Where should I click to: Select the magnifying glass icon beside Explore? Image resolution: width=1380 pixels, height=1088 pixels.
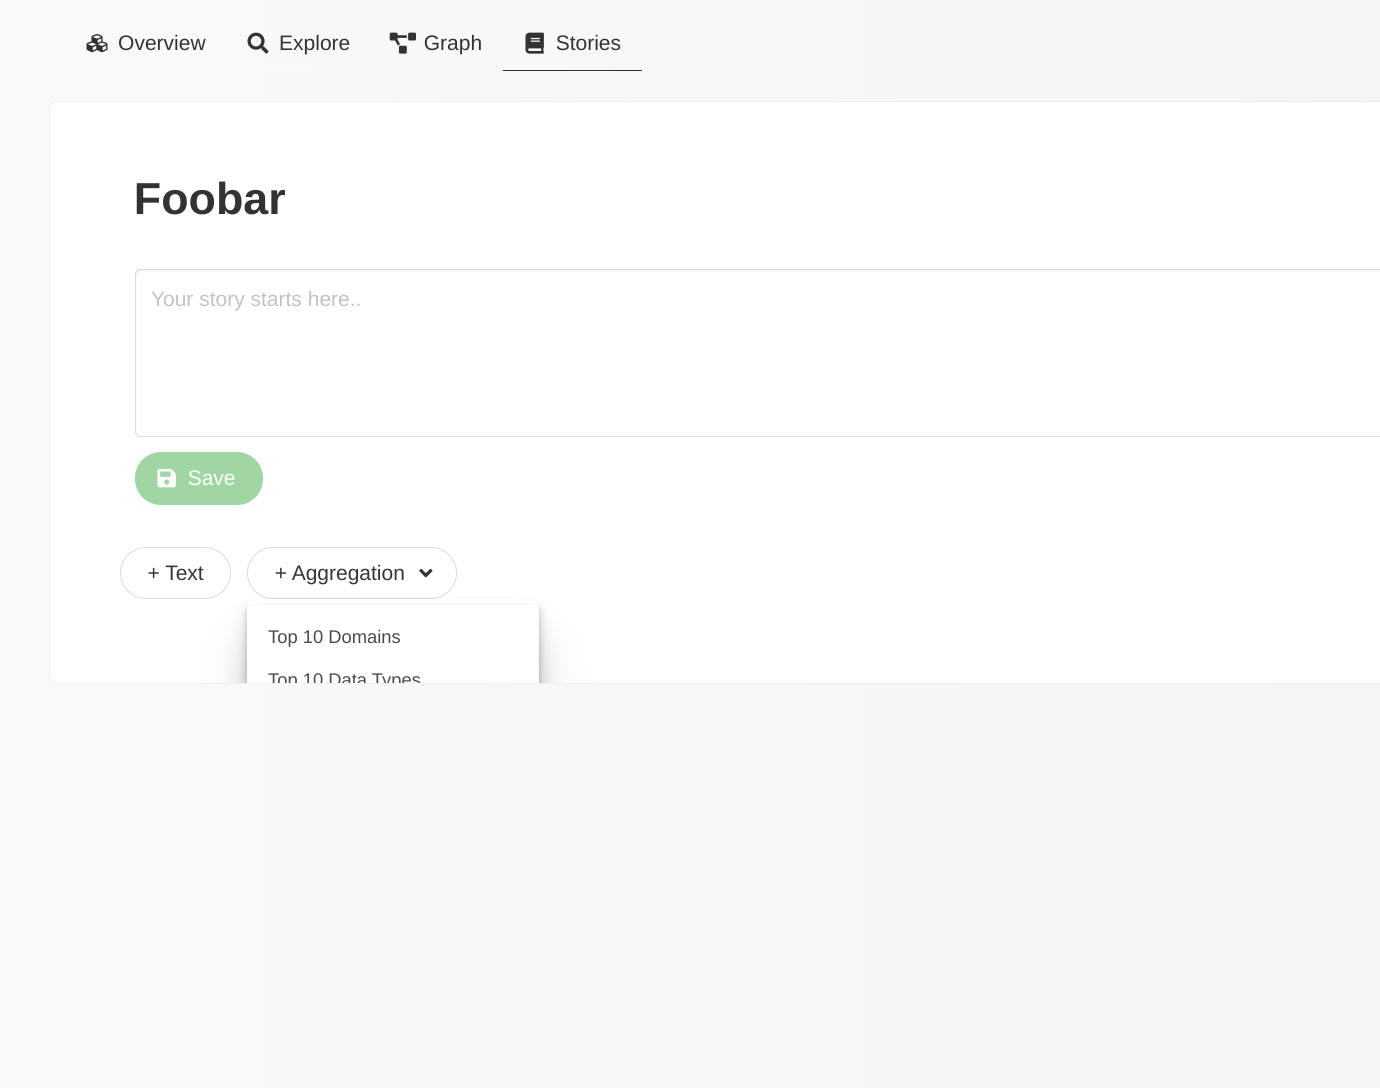pyautogui.click(x=257, y=43)
